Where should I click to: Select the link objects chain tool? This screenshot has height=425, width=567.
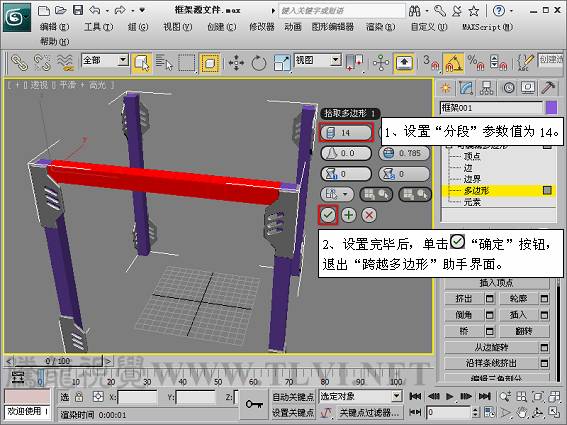click(x=19, y=63)
